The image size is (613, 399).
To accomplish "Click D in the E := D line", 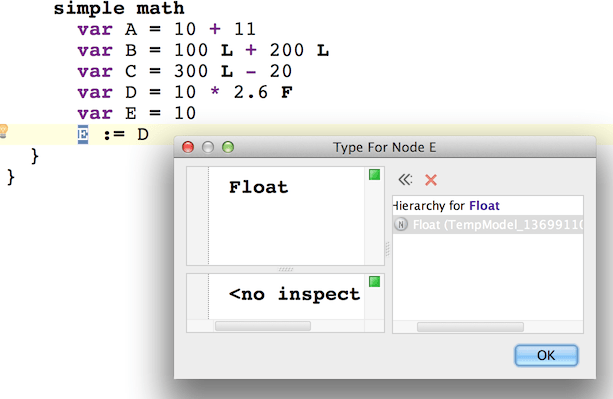I will click(x=143, y=134).
